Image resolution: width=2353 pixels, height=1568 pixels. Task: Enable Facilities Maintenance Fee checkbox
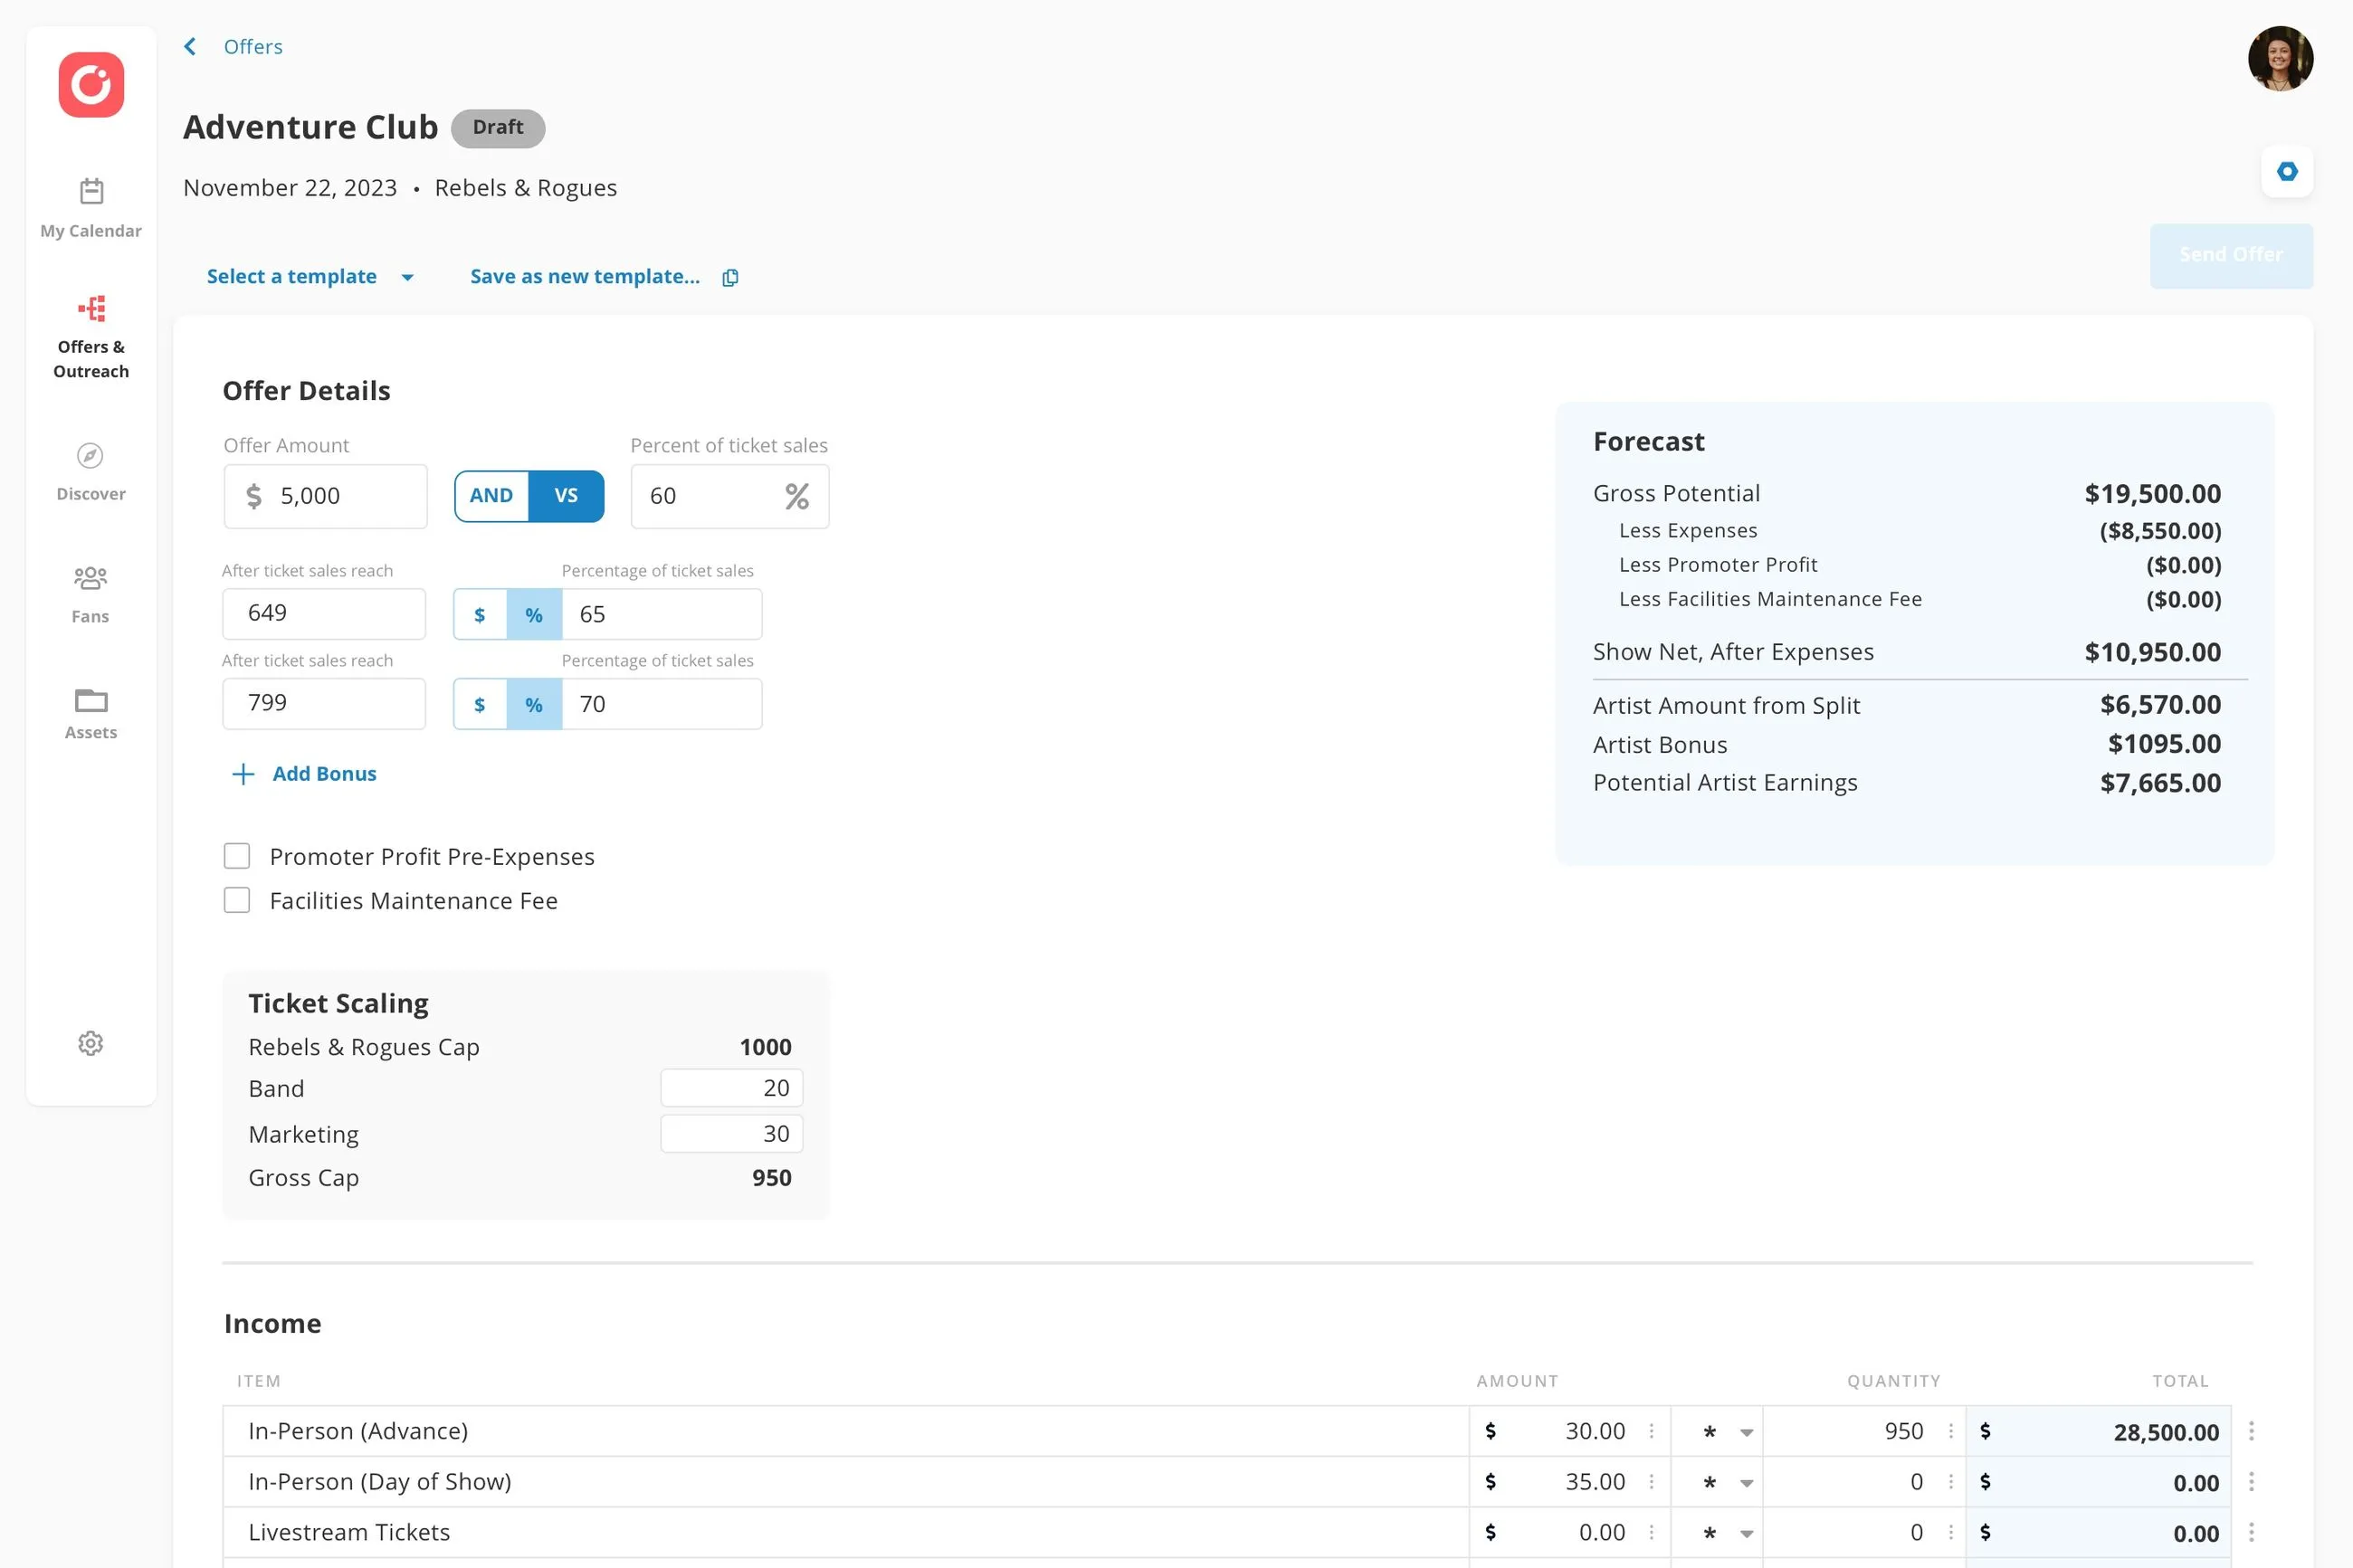click(x=237, y=900)
